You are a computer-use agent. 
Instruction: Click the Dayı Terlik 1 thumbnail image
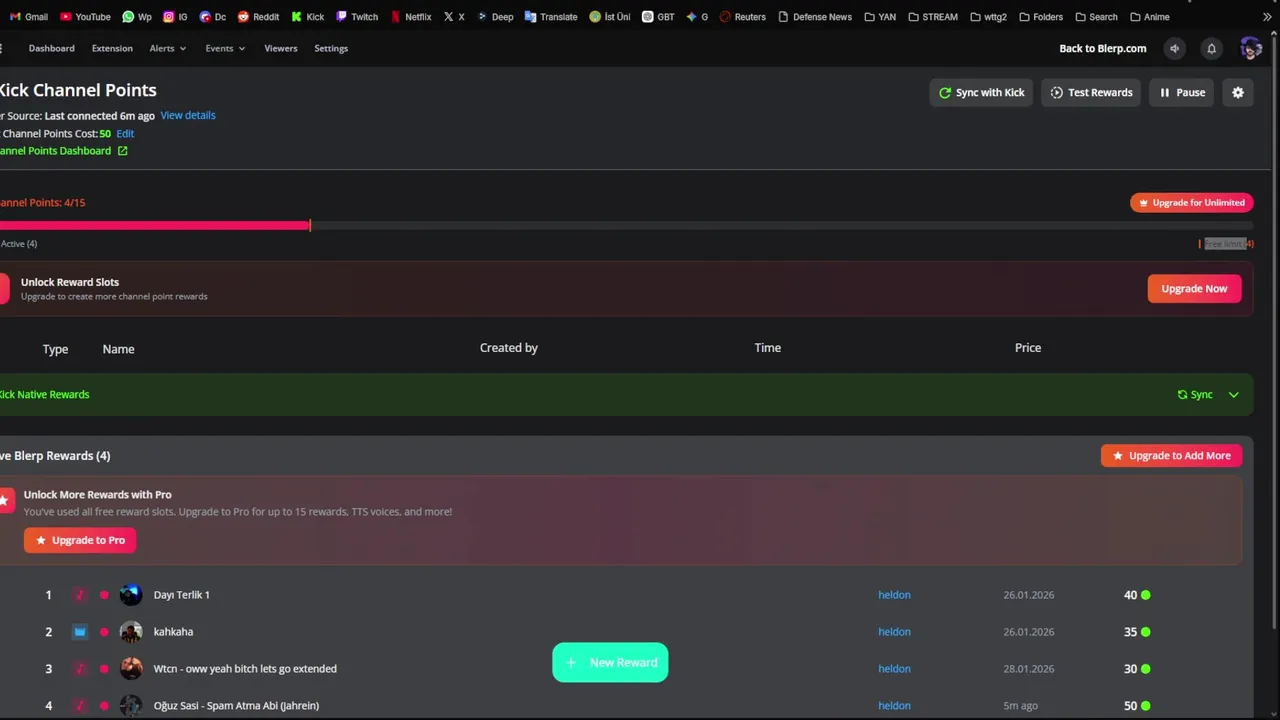[x=131, y=595]
